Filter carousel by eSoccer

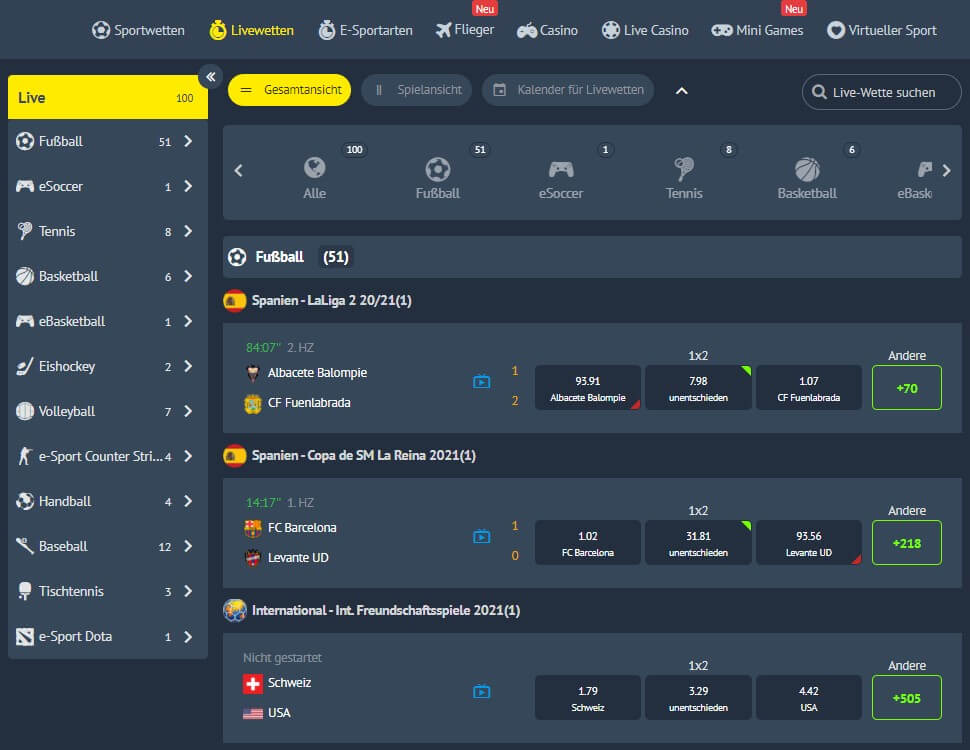[x=560, y=177]
